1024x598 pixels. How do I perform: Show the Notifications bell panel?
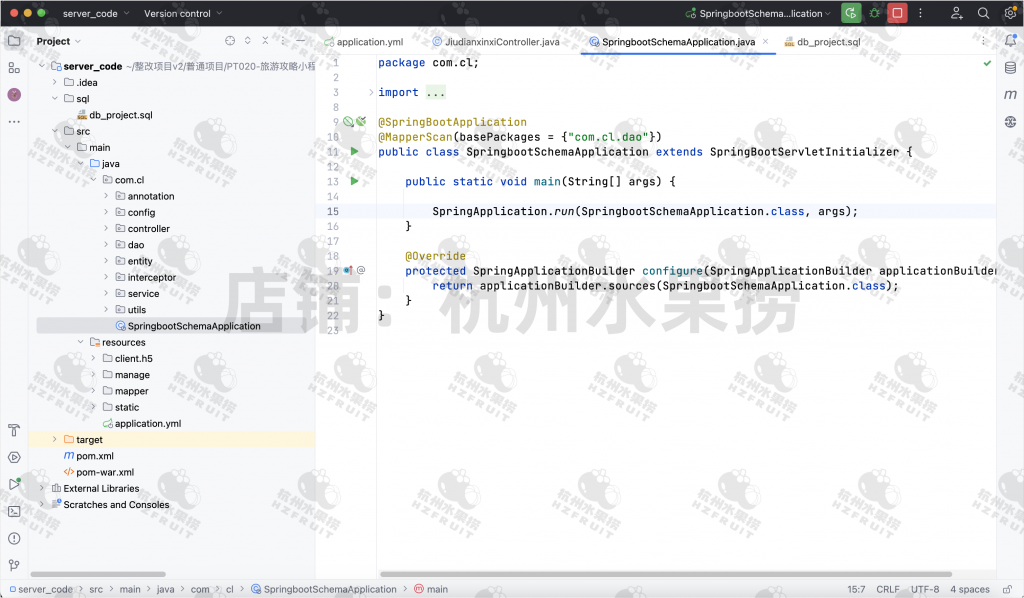coord(1010,41)
